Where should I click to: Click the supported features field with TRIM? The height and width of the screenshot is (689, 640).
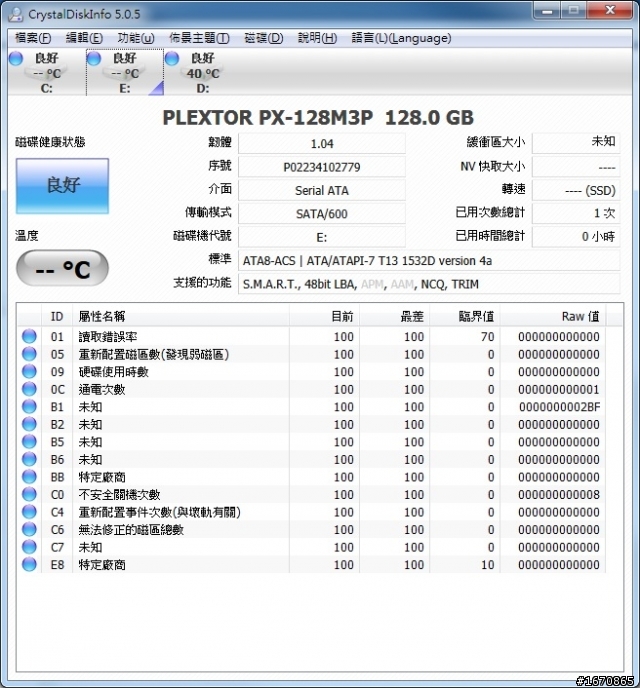click(429, 284)
